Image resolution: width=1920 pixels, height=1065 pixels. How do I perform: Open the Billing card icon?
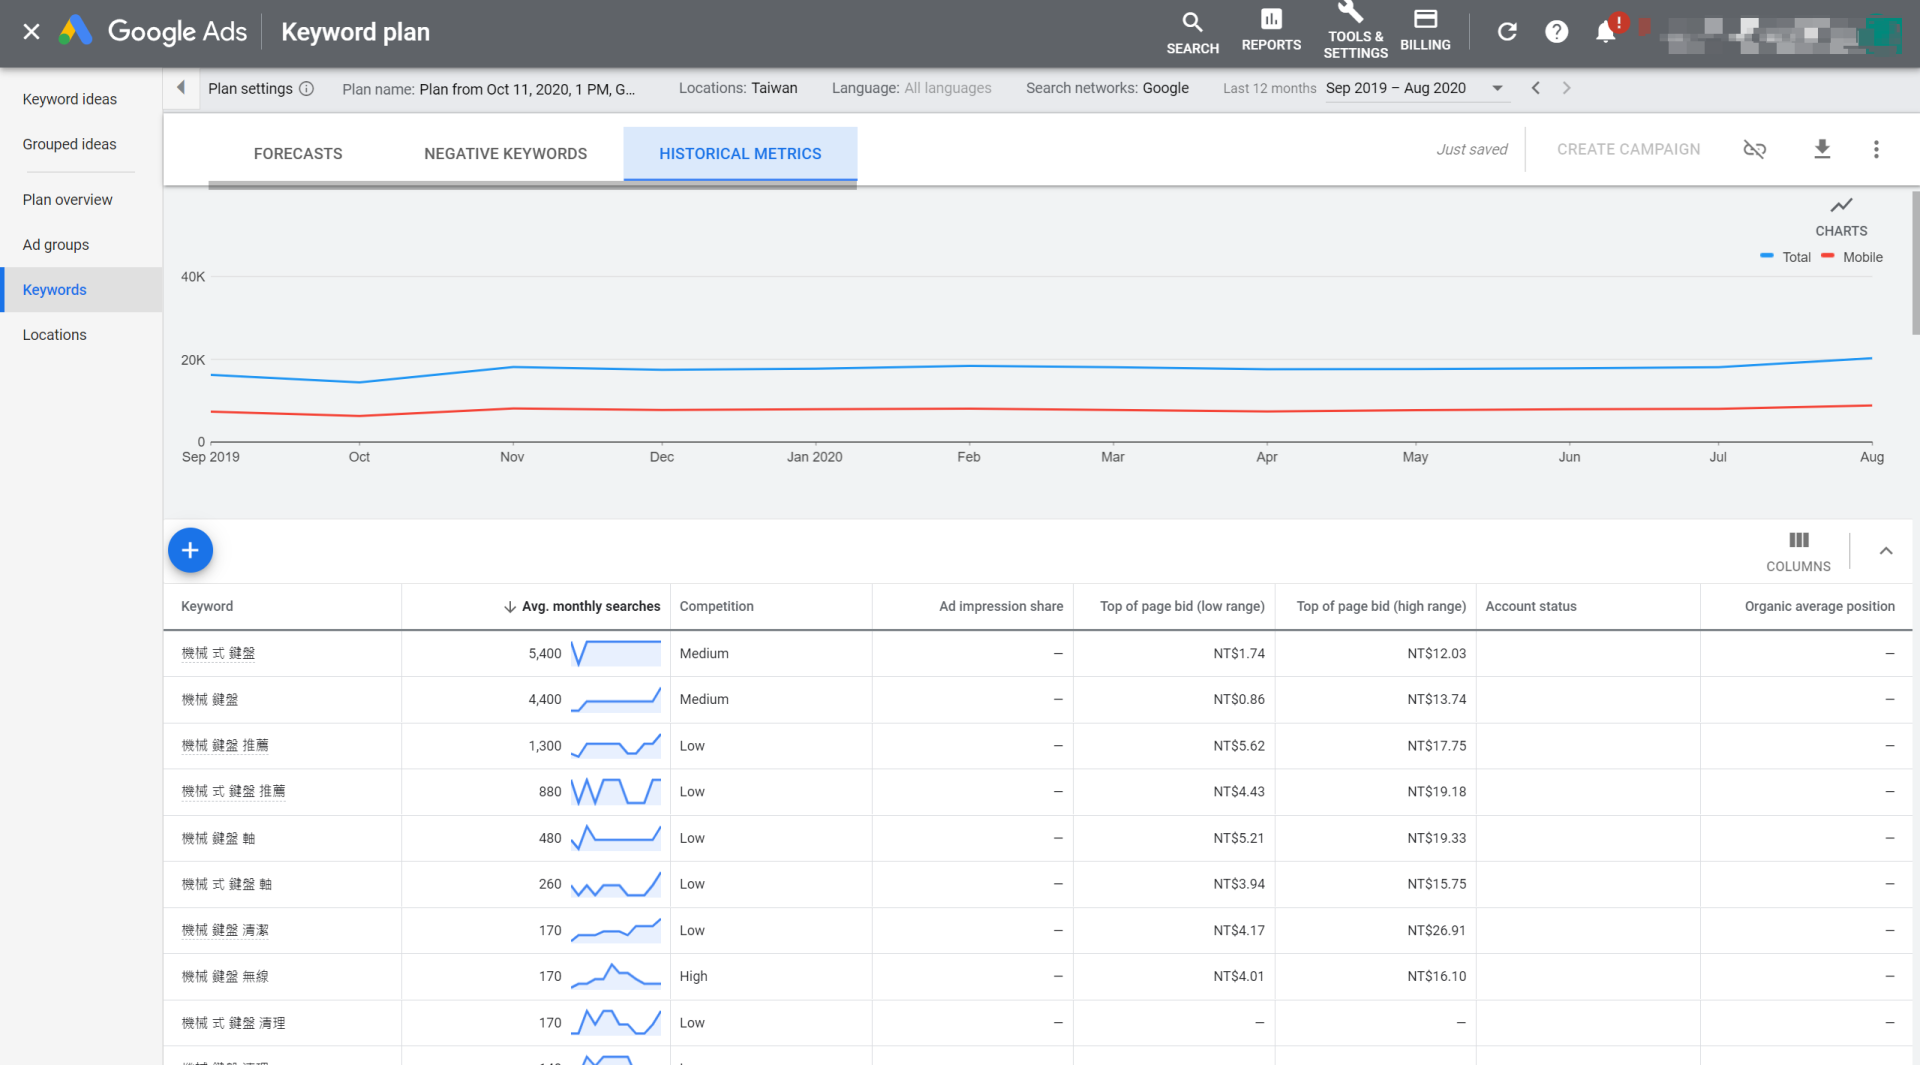pyautogui.click(x=1425, y=30)
